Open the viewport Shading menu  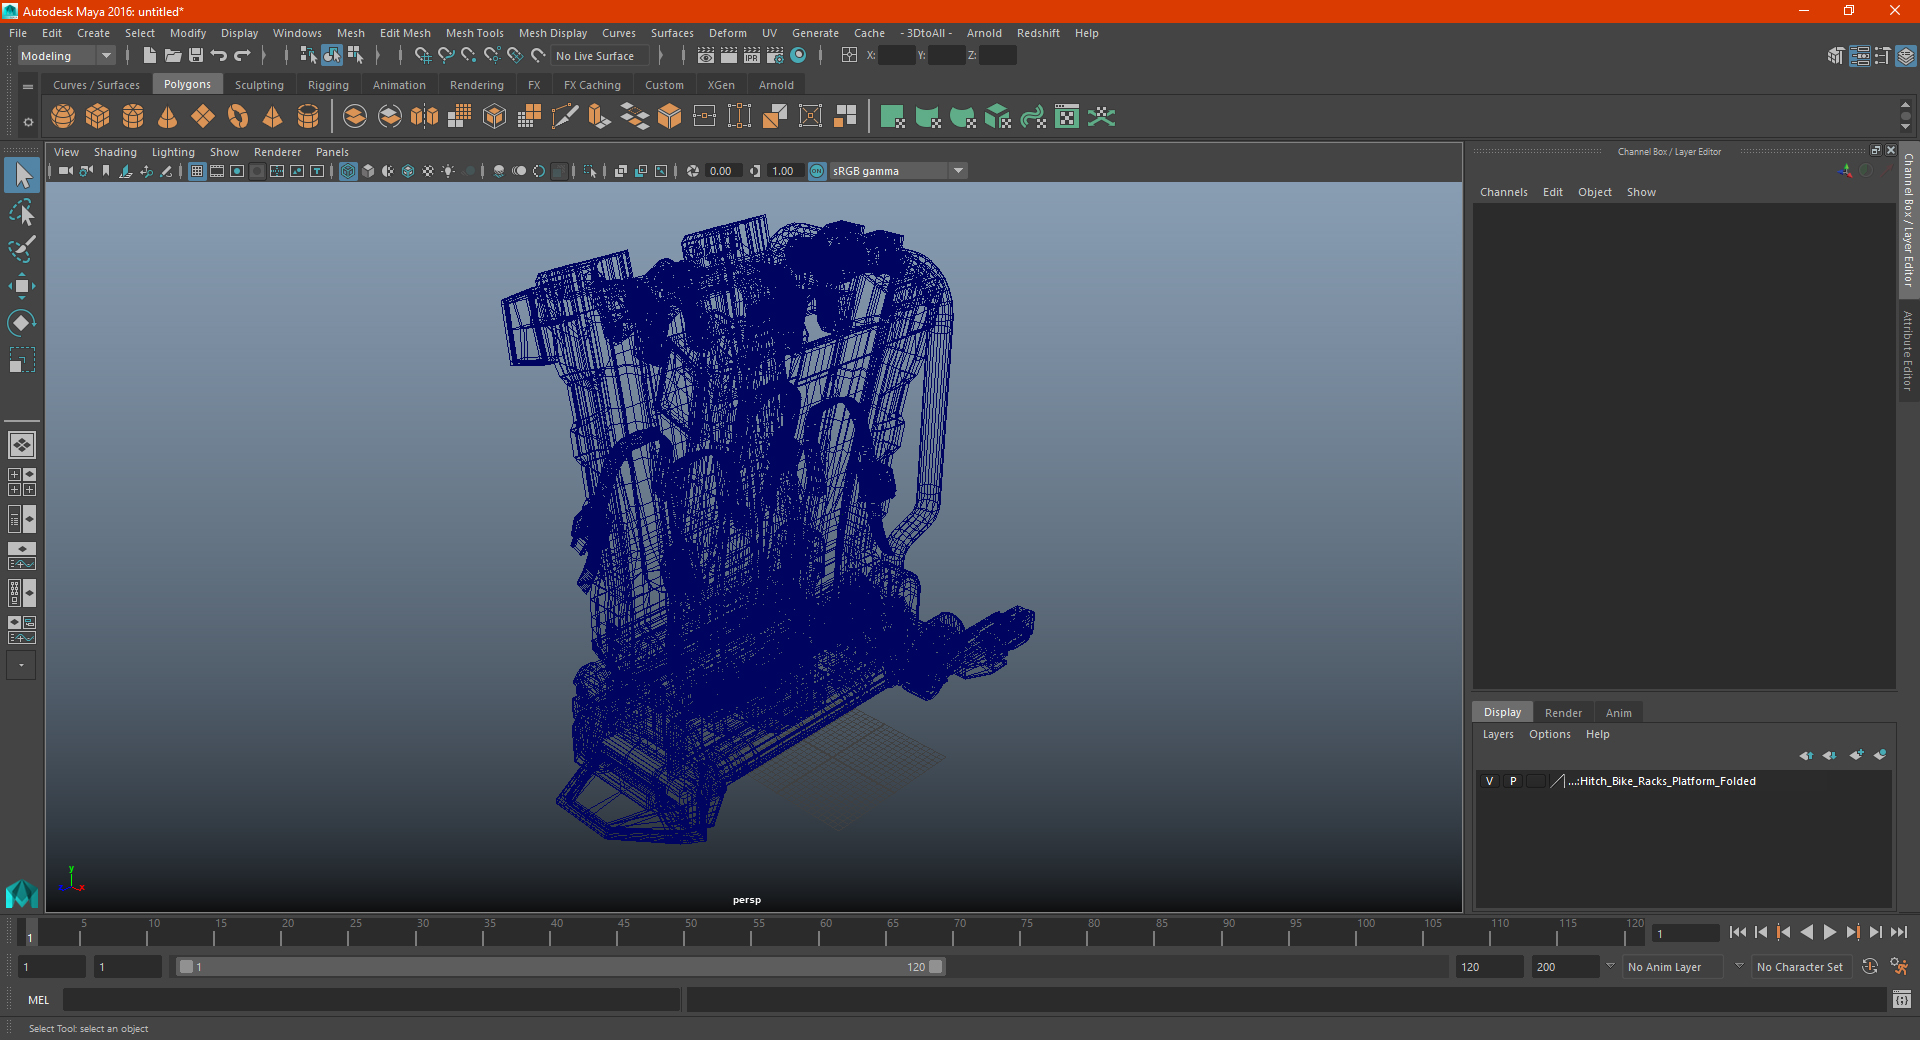[x=115, y=152]
